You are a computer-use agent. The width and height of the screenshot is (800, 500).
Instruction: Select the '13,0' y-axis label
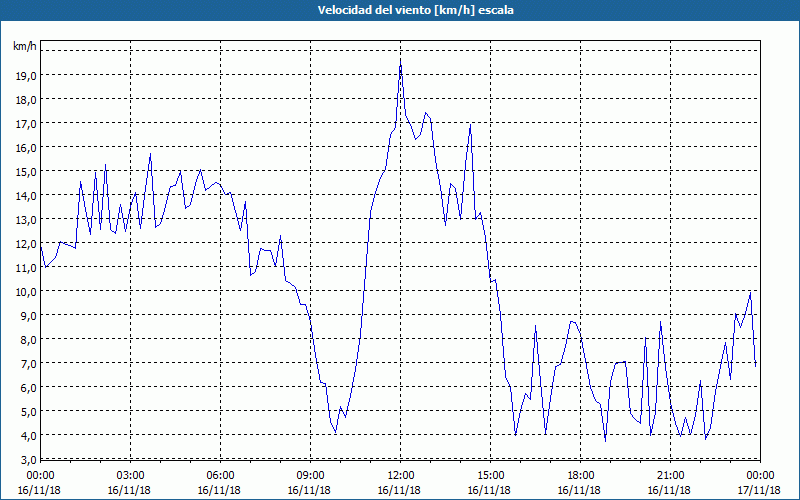pos(27,219)
